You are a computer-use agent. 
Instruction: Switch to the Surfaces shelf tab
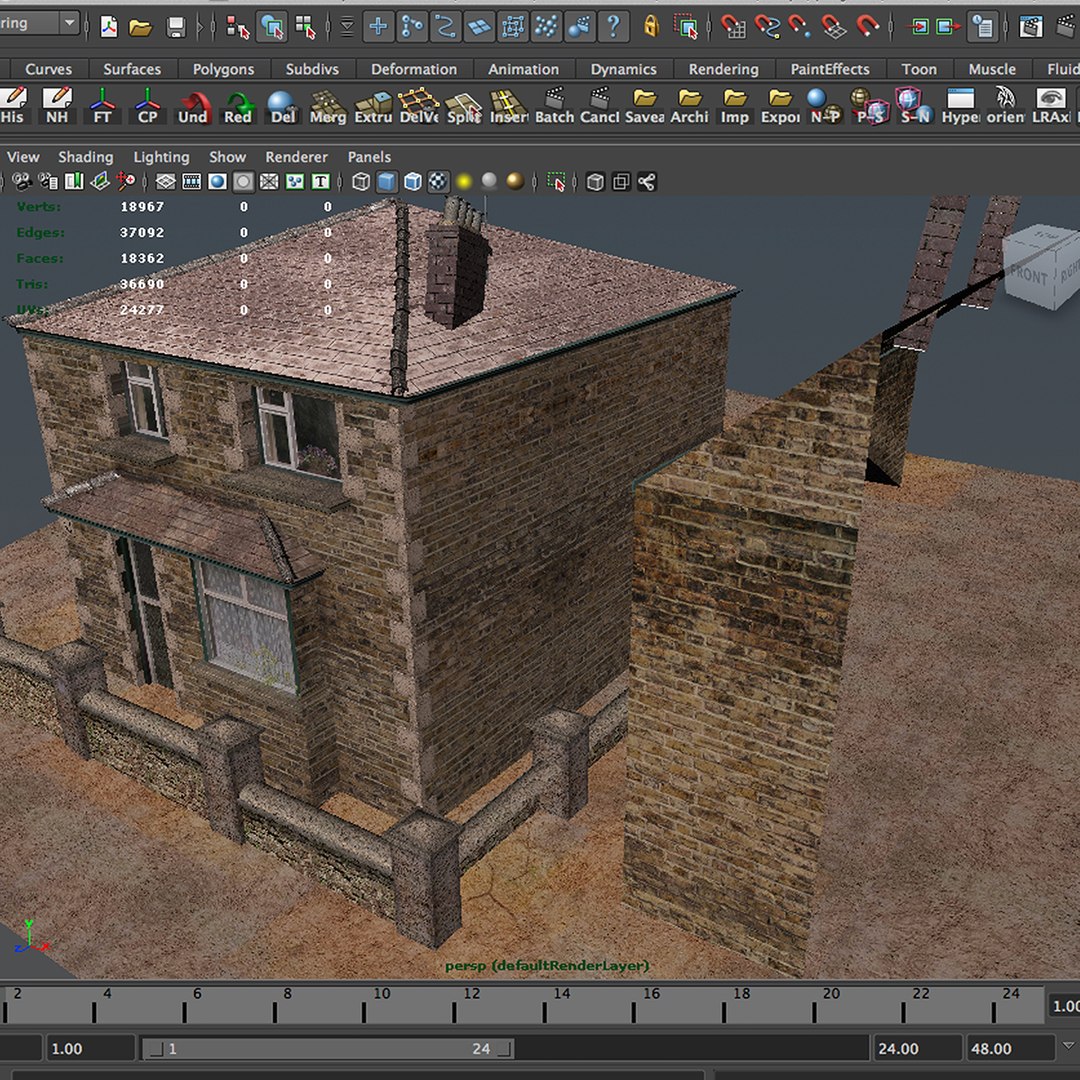[132, 69]
